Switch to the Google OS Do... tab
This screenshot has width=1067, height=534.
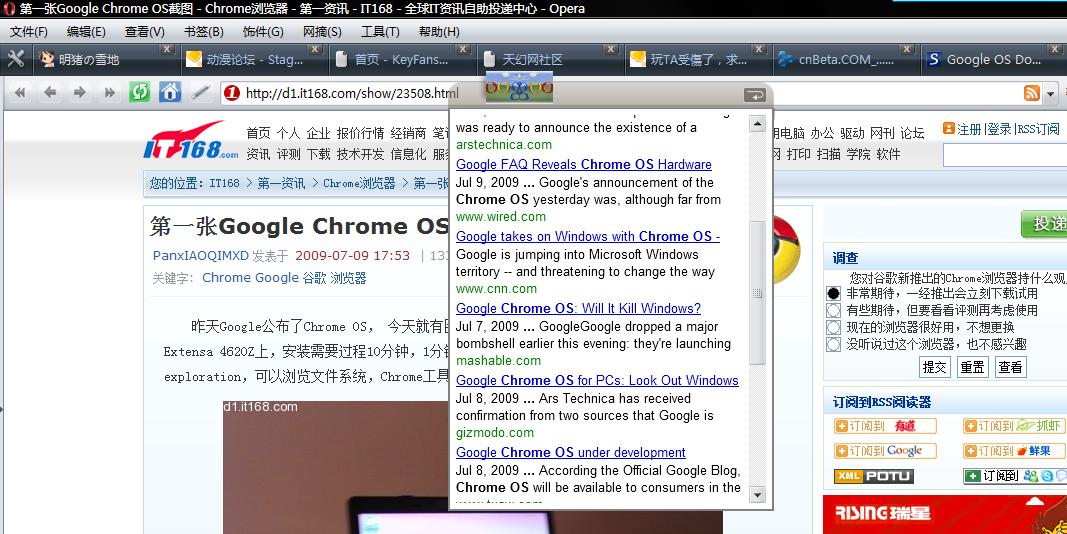pyautogui.click(x=994, y=60)
